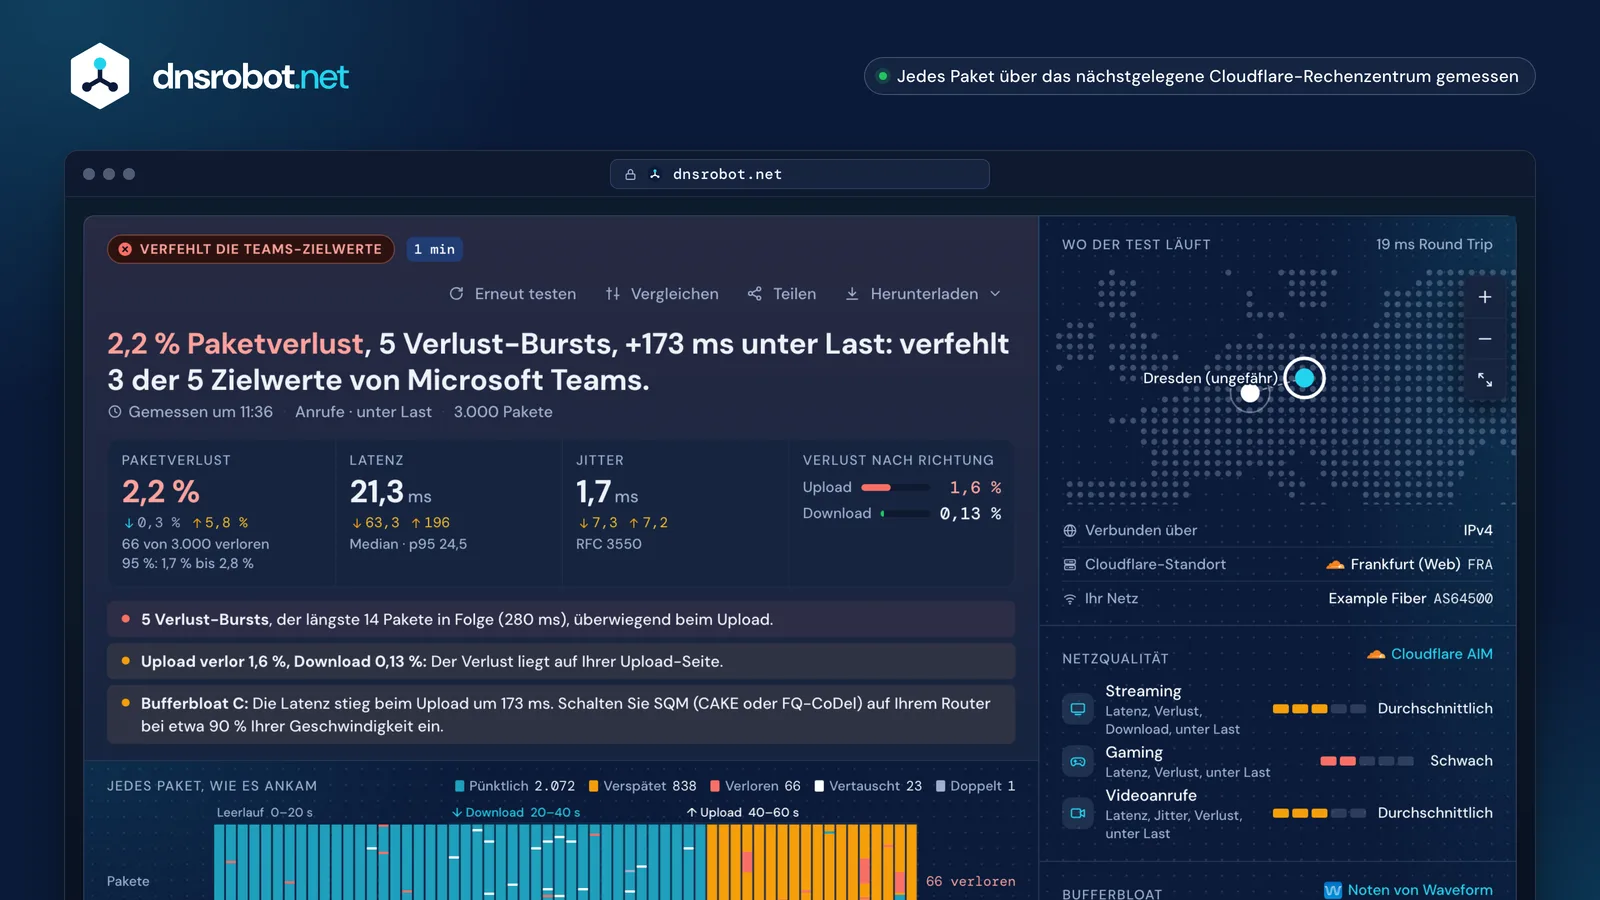
Task: Open the Herunterladen dropdown chevron
Action: point(995,294)
